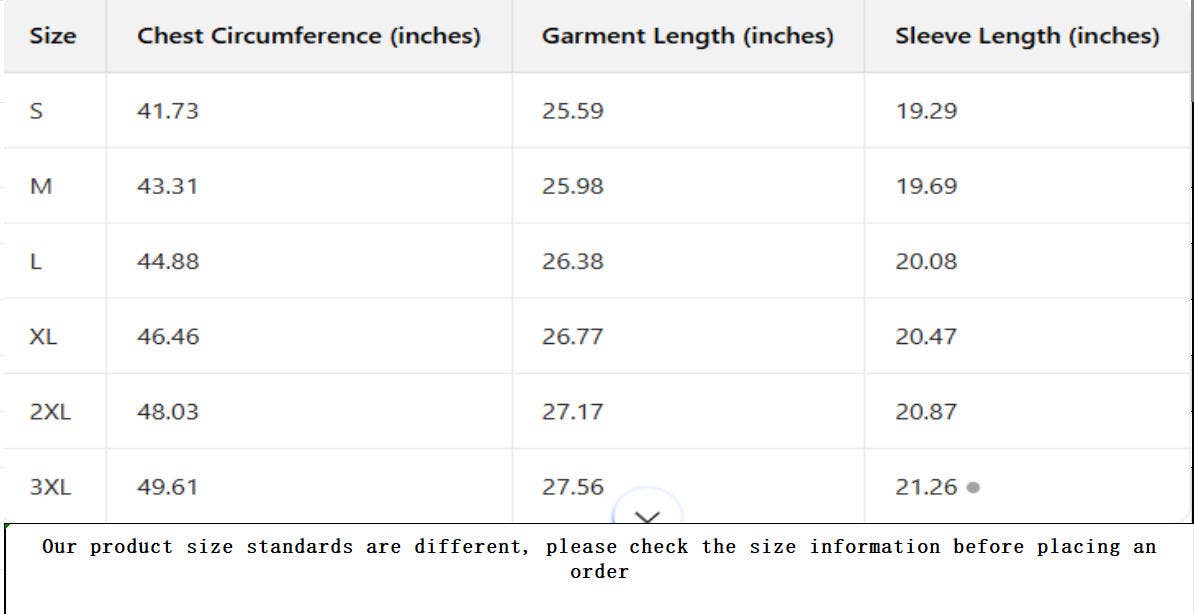Click the gray dot beside 21.26
The width and height of the screenshot is (1194, 614).
[973, 488]
